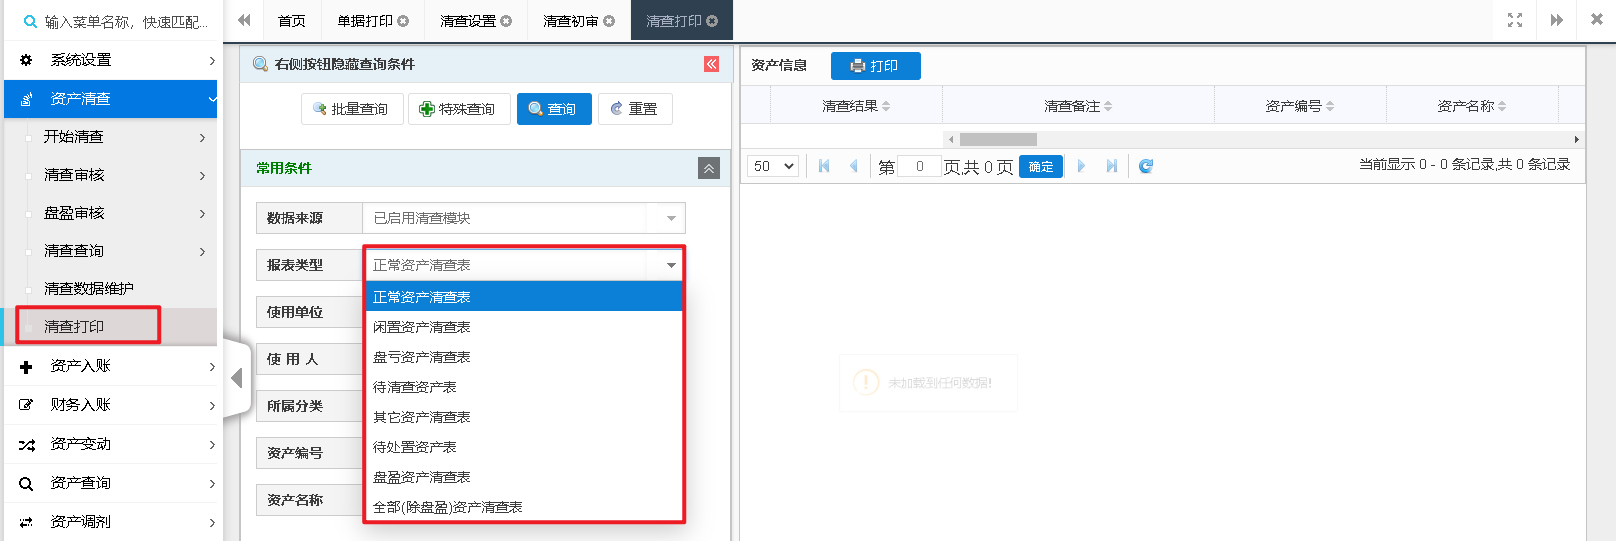Click the red hide query panel icon

click(711, 64)
